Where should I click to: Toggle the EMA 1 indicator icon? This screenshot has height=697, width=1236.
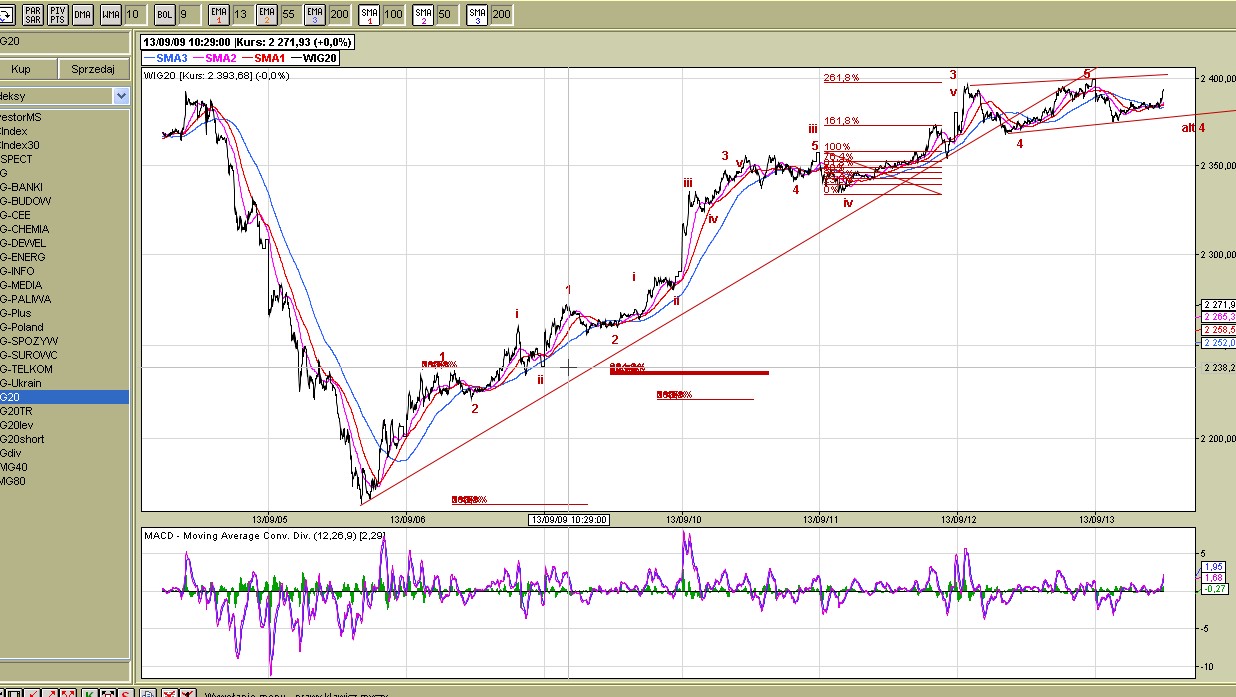[x=219, y=14]
